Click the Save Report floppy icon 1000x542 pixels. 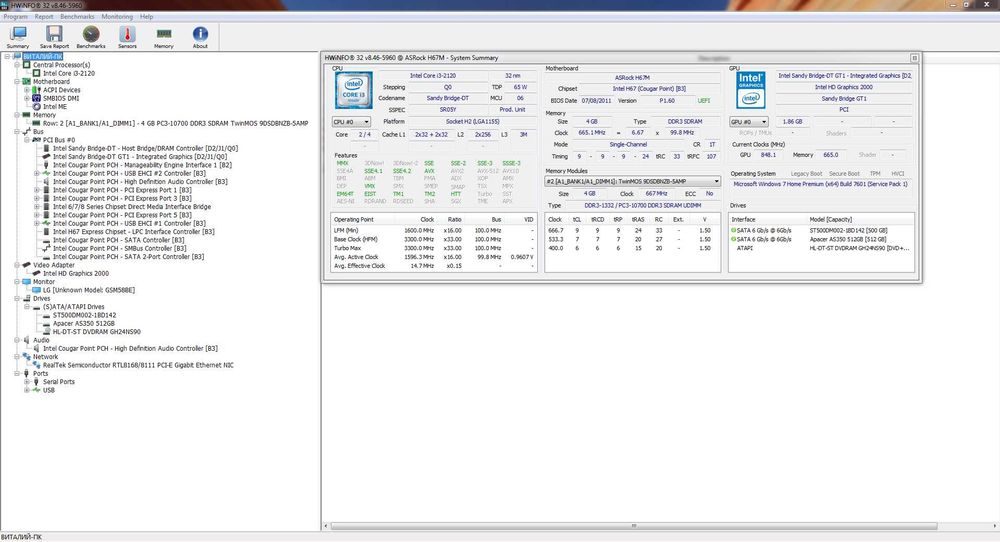pyautogui.click(x=54, y=37)
